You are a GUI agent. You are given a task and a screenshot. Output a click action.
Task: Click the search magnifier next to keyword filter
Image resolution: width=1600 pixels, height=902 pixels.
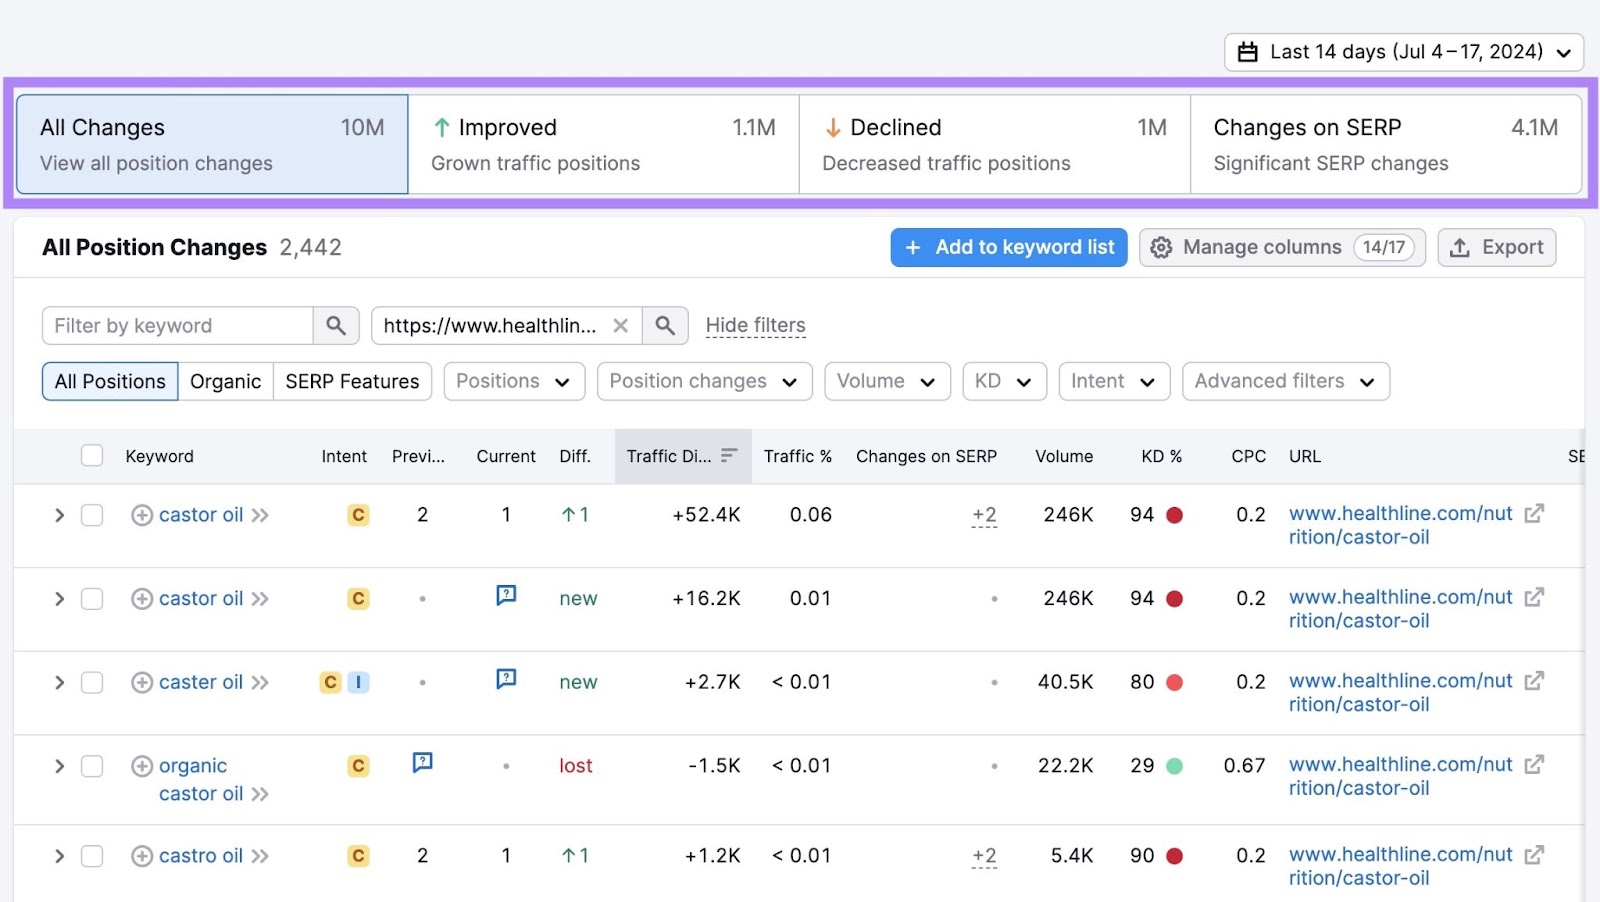pos(336,325)
